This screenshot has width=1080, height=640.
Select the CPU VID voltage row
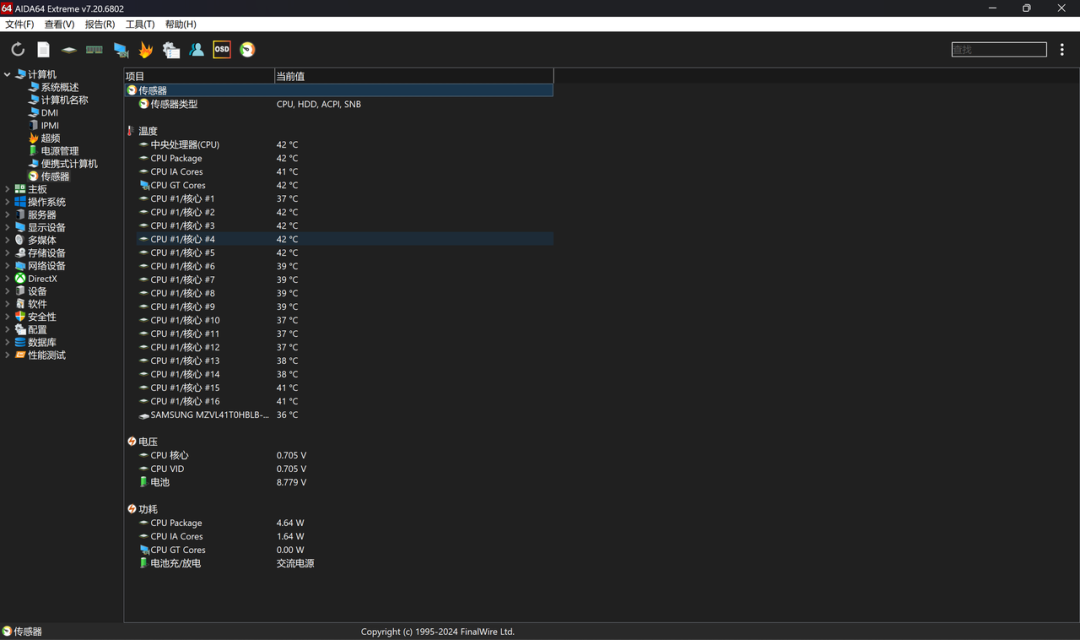(x=346, y=469)
